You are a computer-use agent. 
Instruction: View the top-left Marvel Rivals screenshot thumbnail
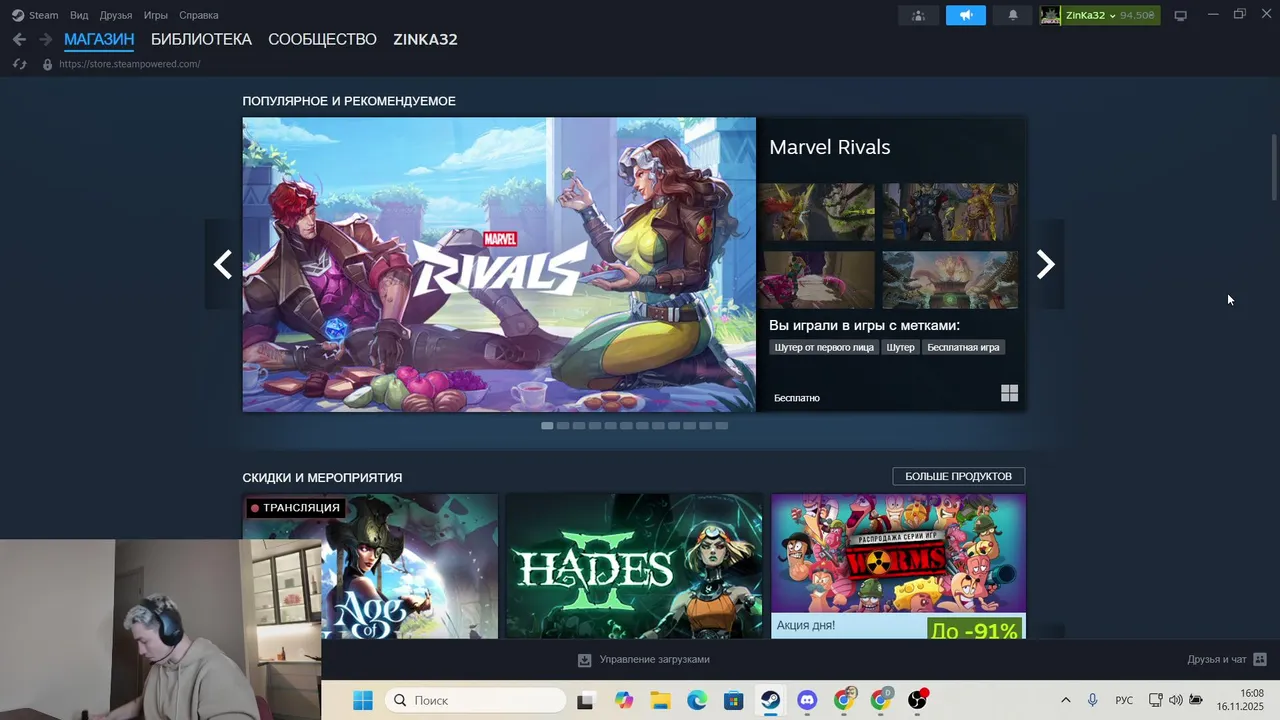point(817,212)
